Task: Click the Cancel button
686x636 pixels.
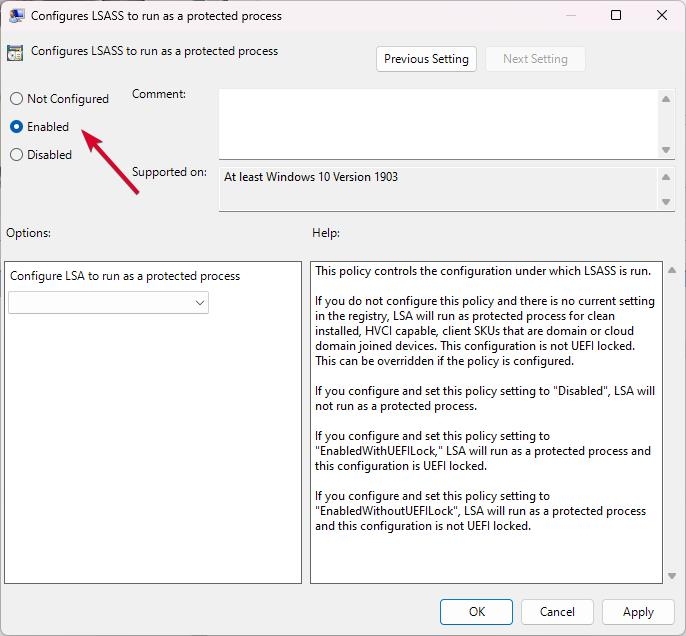Action: [557, 612]
